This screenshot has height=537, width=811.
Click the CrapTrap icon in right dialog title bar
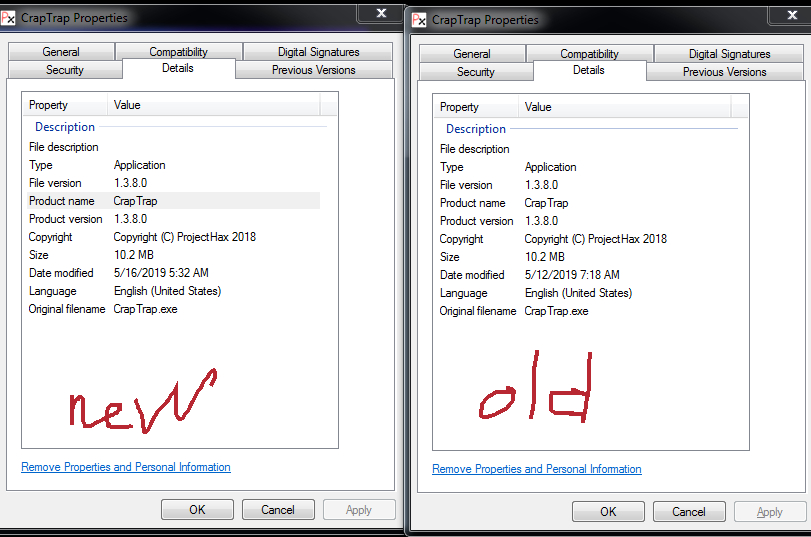pos(420,19)
